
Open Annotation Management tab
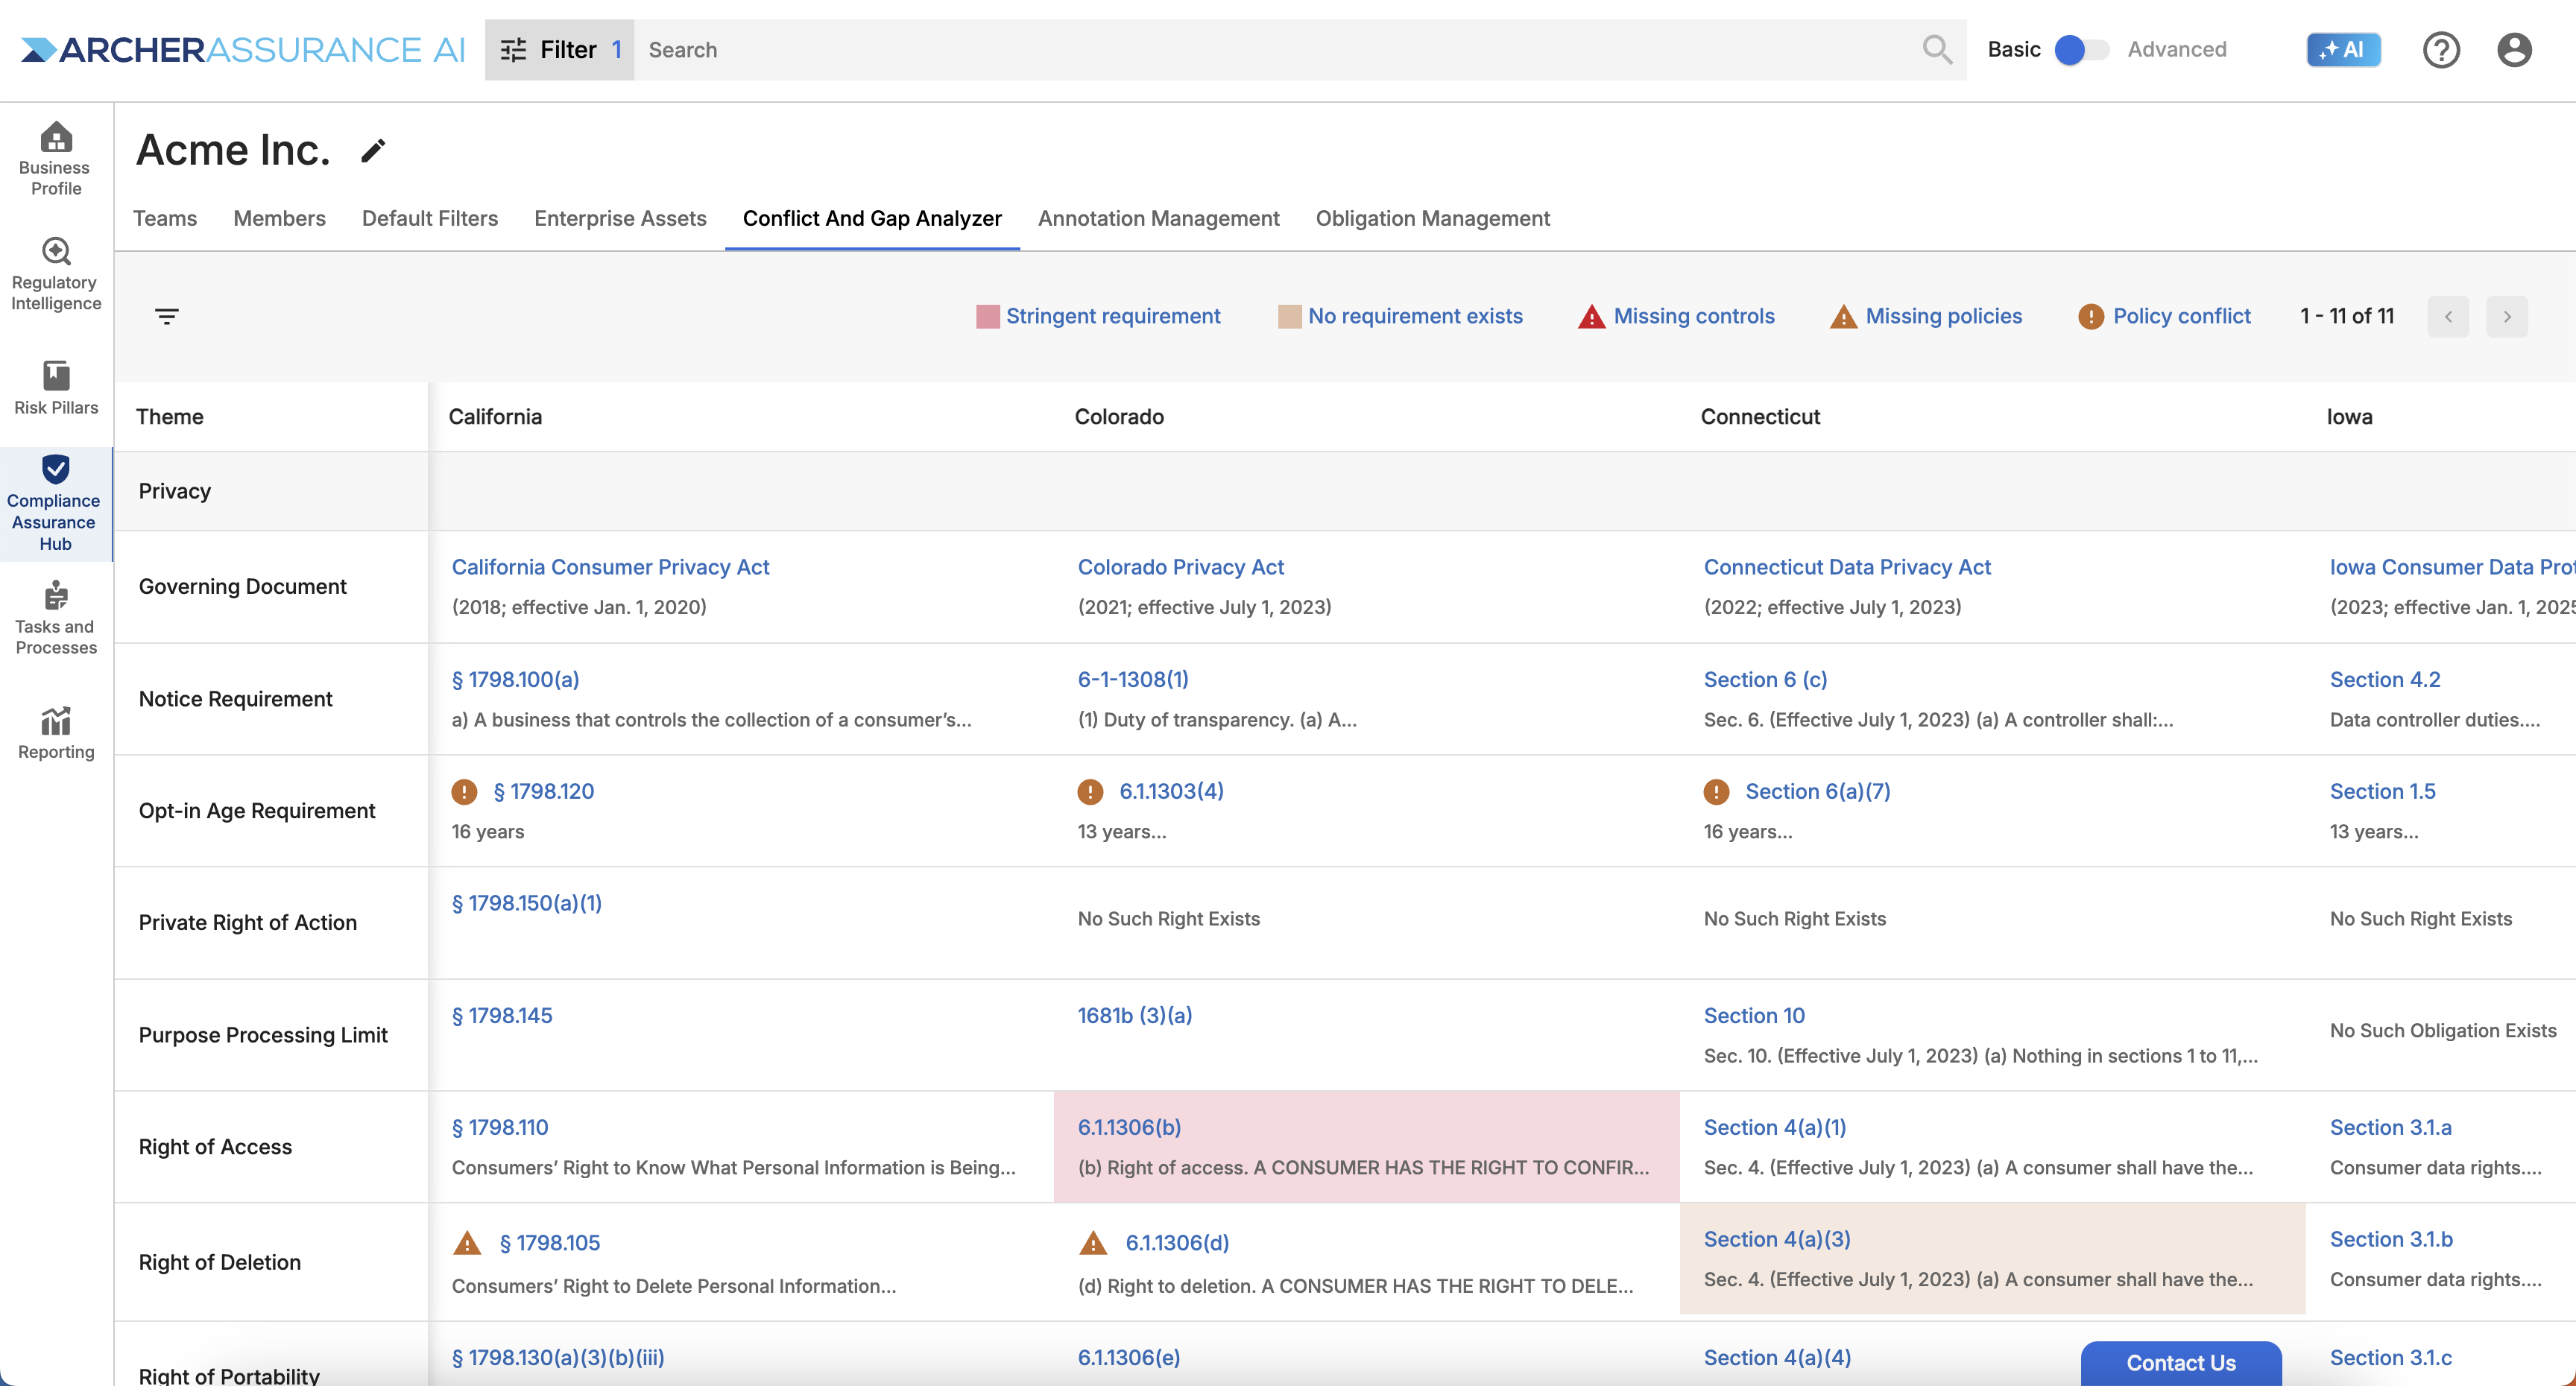pos(1158,219)
